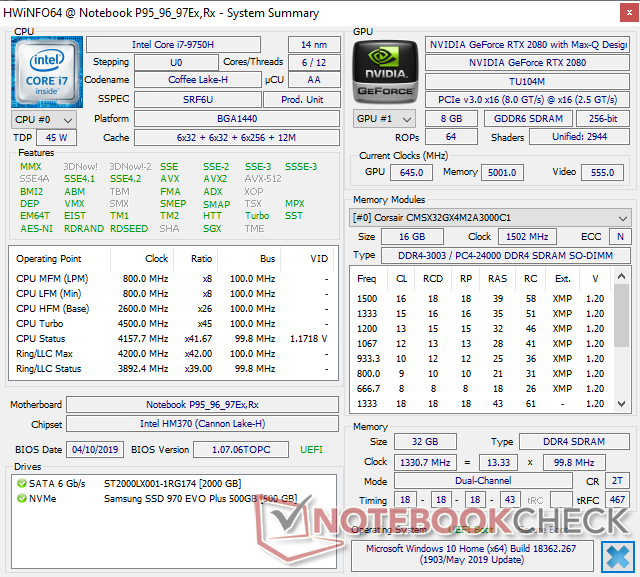This screenshot has height=577, width=640.
Task: Close summary with blue X button
Action: tap(618, 557)
